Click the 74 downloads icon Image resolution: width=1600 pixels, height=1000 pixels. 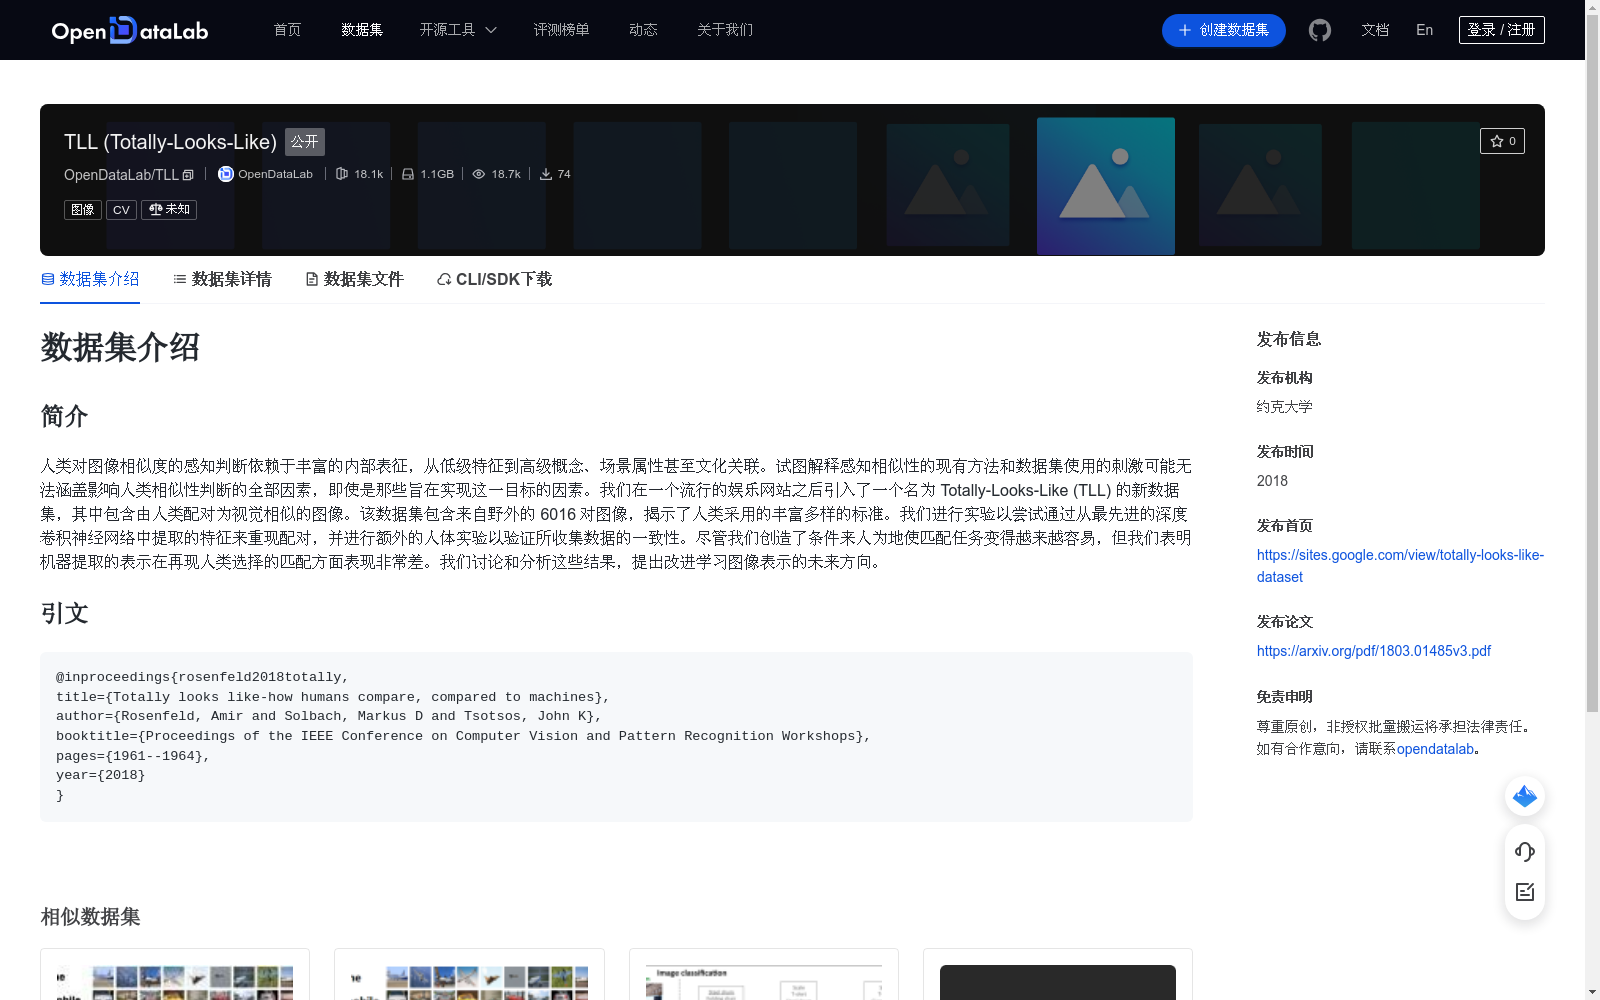pos(546,174)
